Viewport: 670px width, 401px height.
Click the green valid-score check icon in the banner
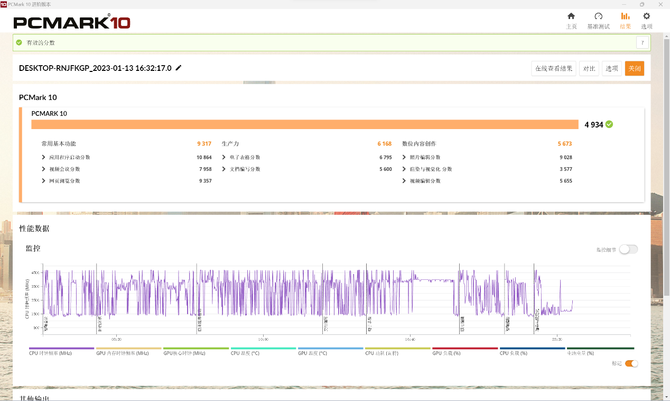pos(19,42)
